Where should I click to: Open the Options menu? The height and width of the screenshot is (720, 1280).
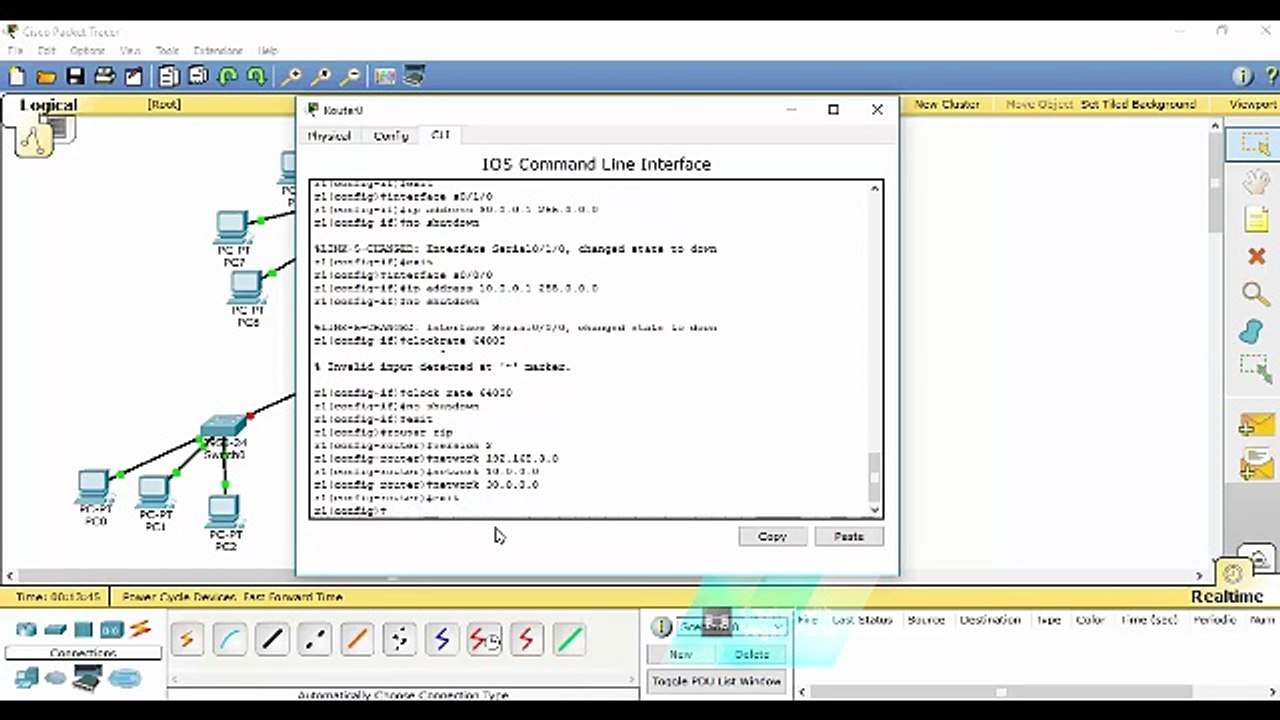pos(87,50)
